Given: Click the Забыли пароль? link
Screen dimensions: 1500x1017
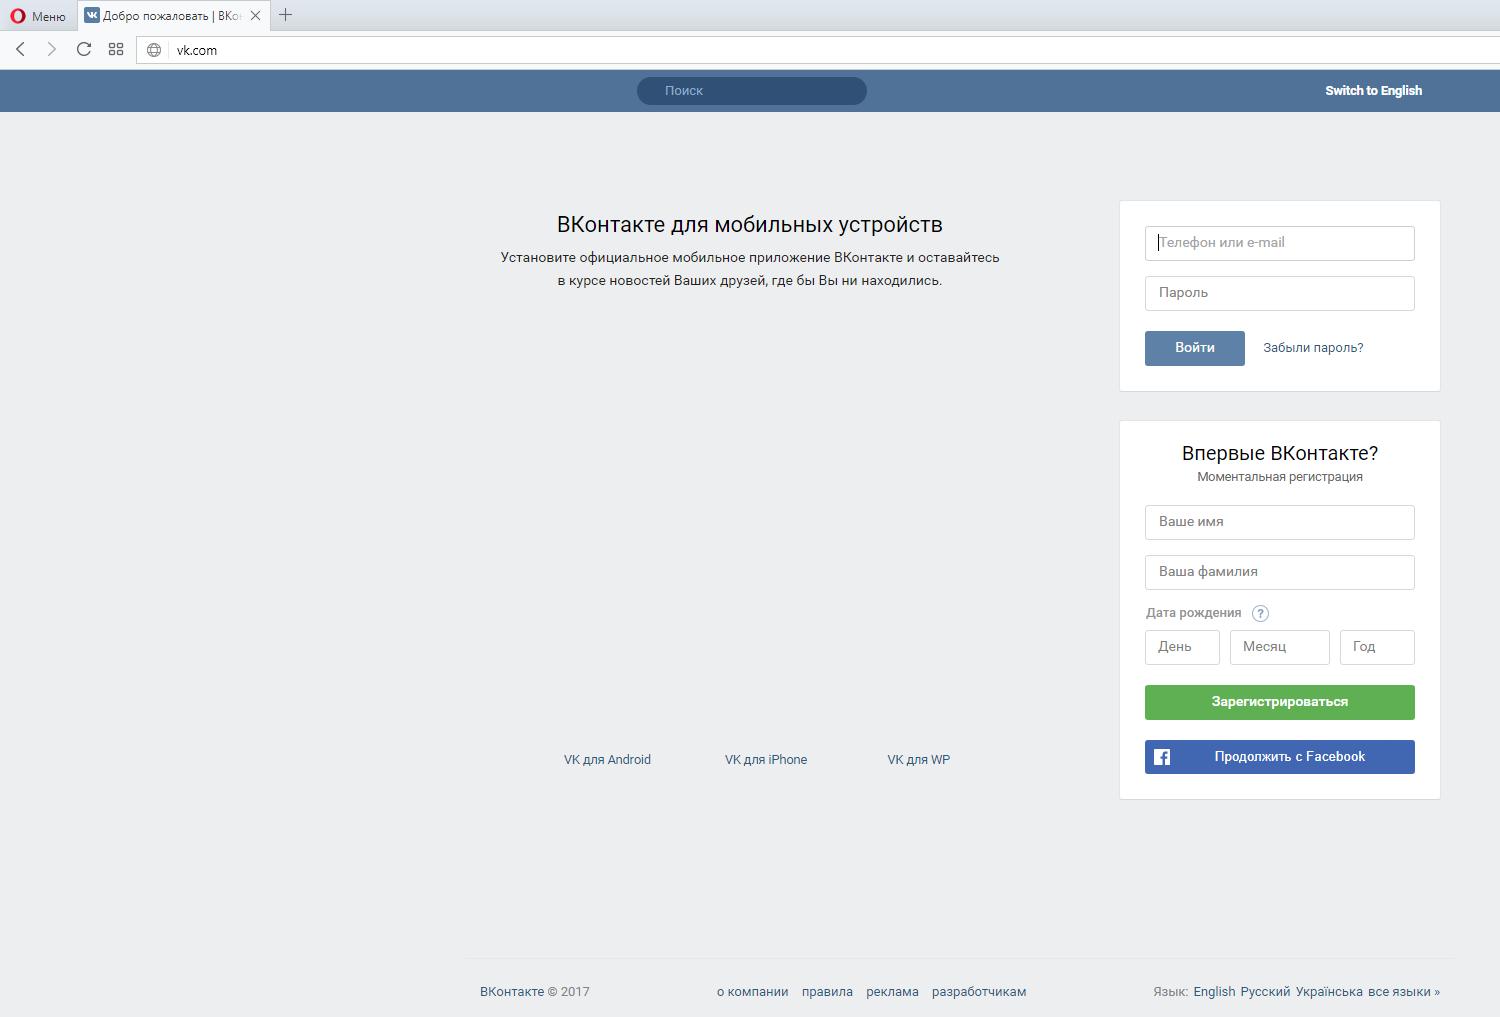Looking at the screenshot, I should coord(1313,348).
